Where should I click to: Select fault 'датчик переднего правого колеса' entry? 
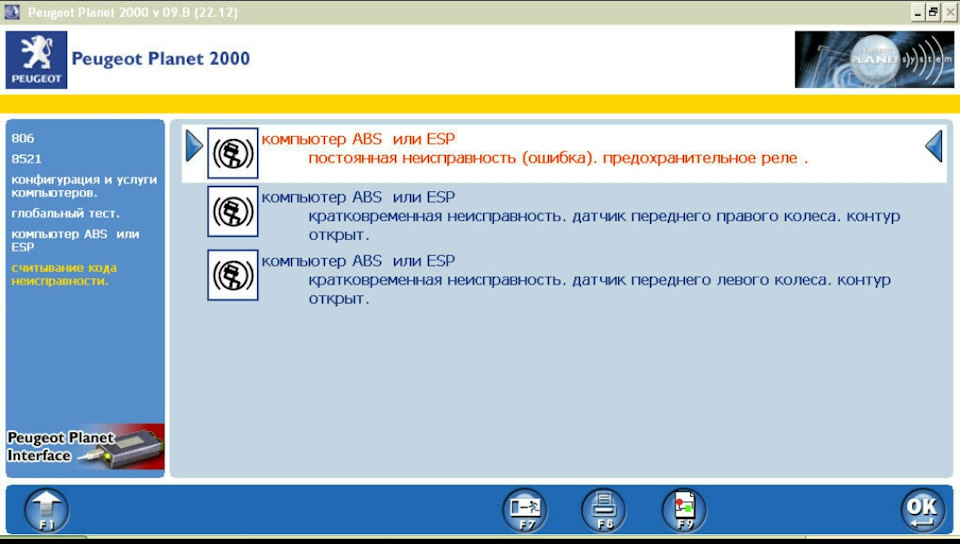coord(564,215)
